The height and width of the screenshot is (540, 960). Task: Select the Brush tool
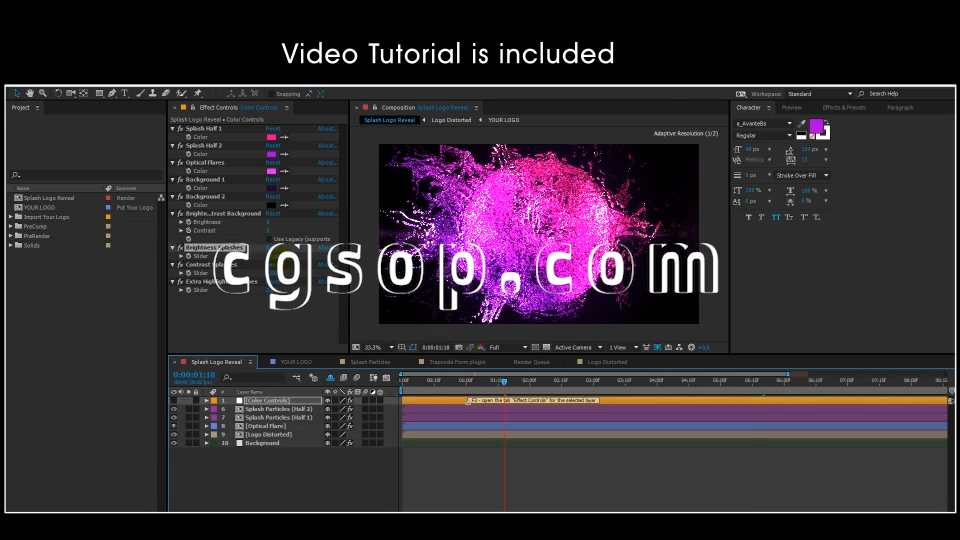(x=140, y=93)
